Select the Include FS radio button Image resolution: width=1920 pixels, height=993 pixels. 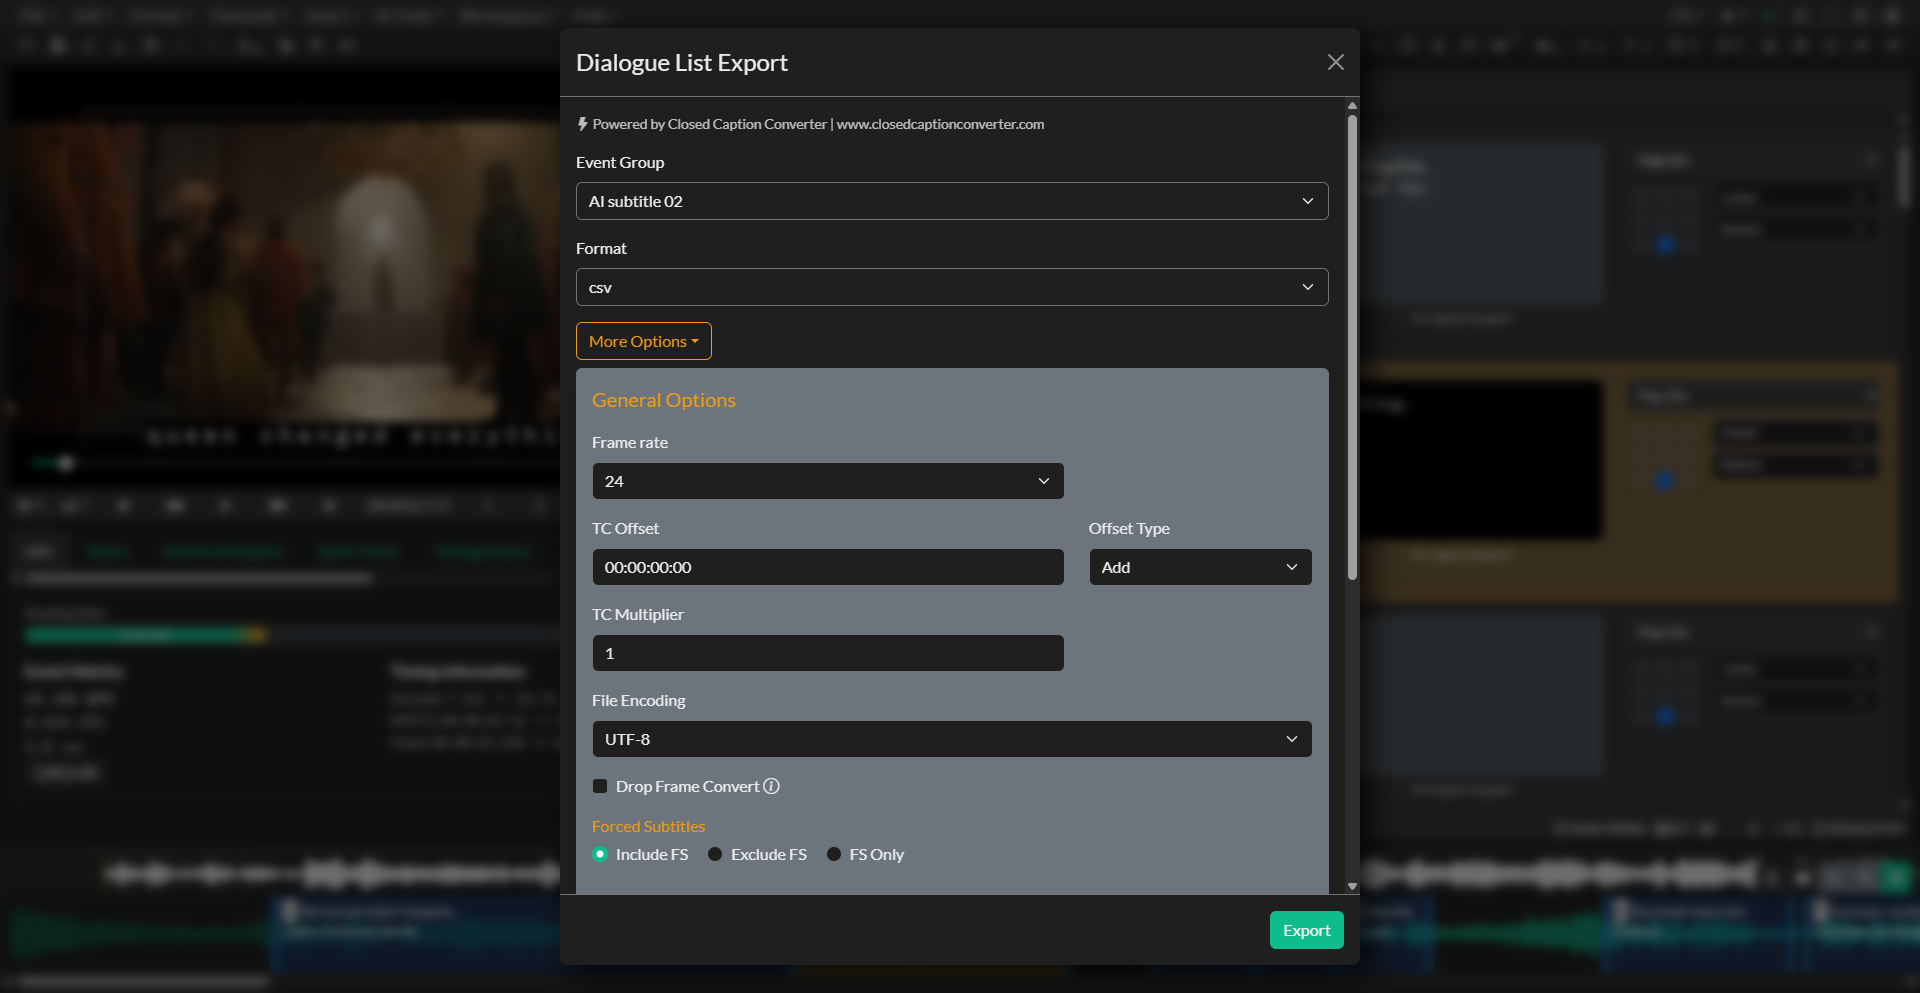(600, 854)
